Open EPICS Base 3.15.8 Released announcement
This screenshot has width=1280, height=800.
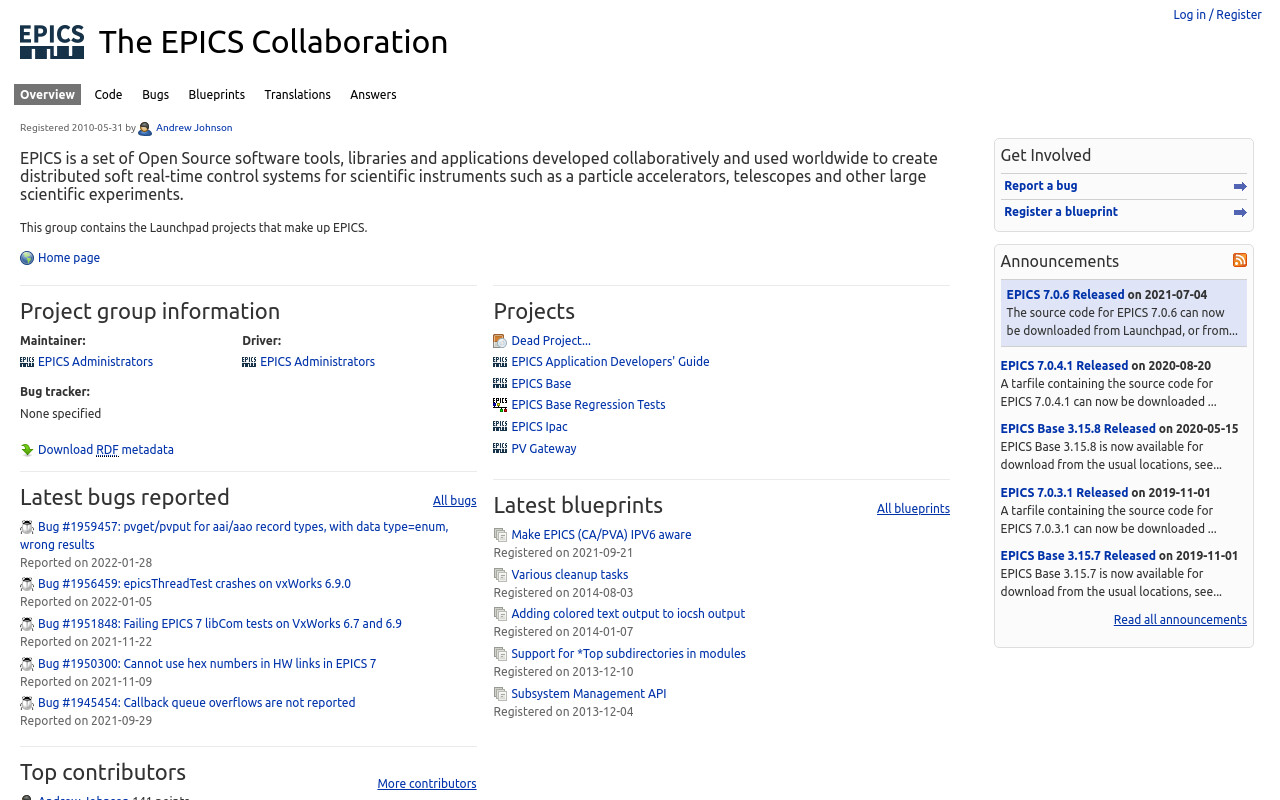pos(1078,429)
